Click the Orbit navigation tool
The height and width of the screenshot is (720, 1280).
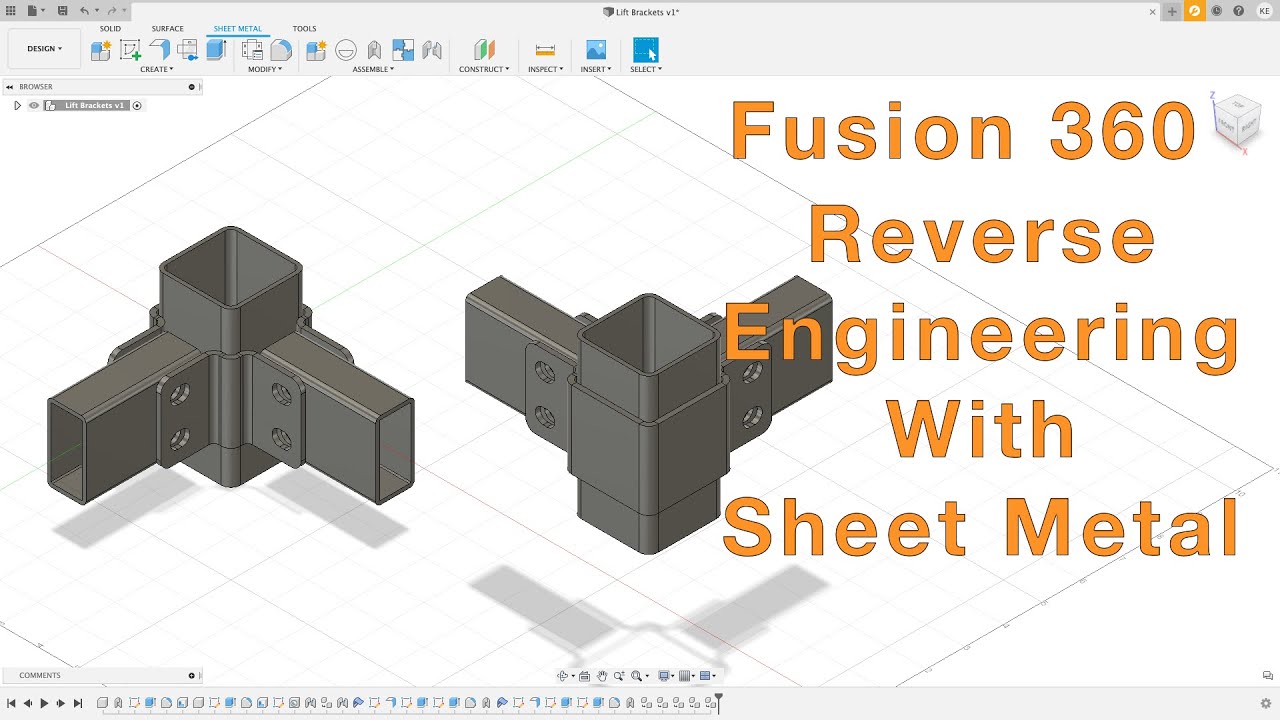pos(563,676)
